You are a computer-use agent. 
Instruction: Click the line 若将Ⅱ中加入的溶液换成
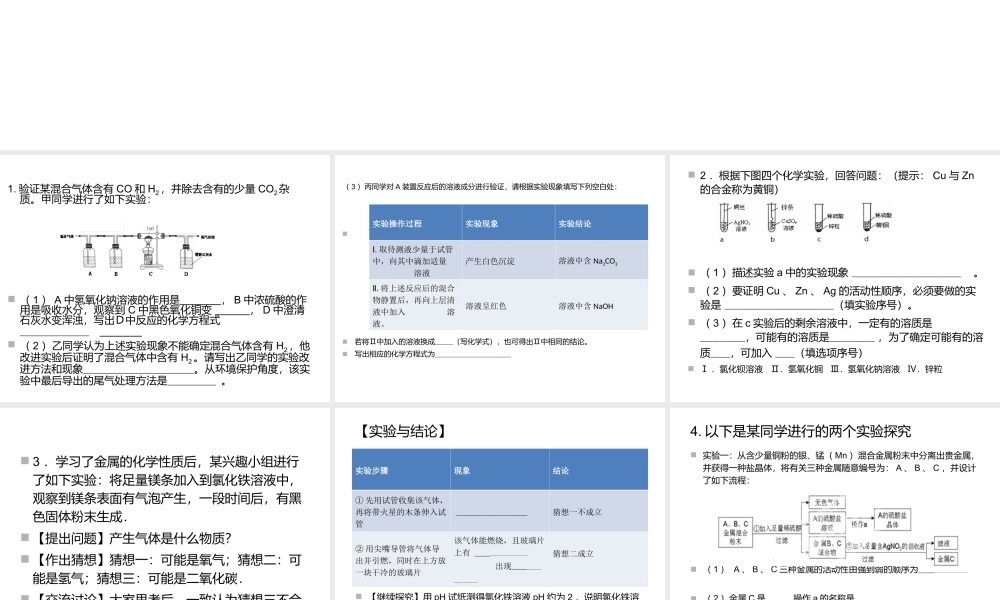[471, 342]
